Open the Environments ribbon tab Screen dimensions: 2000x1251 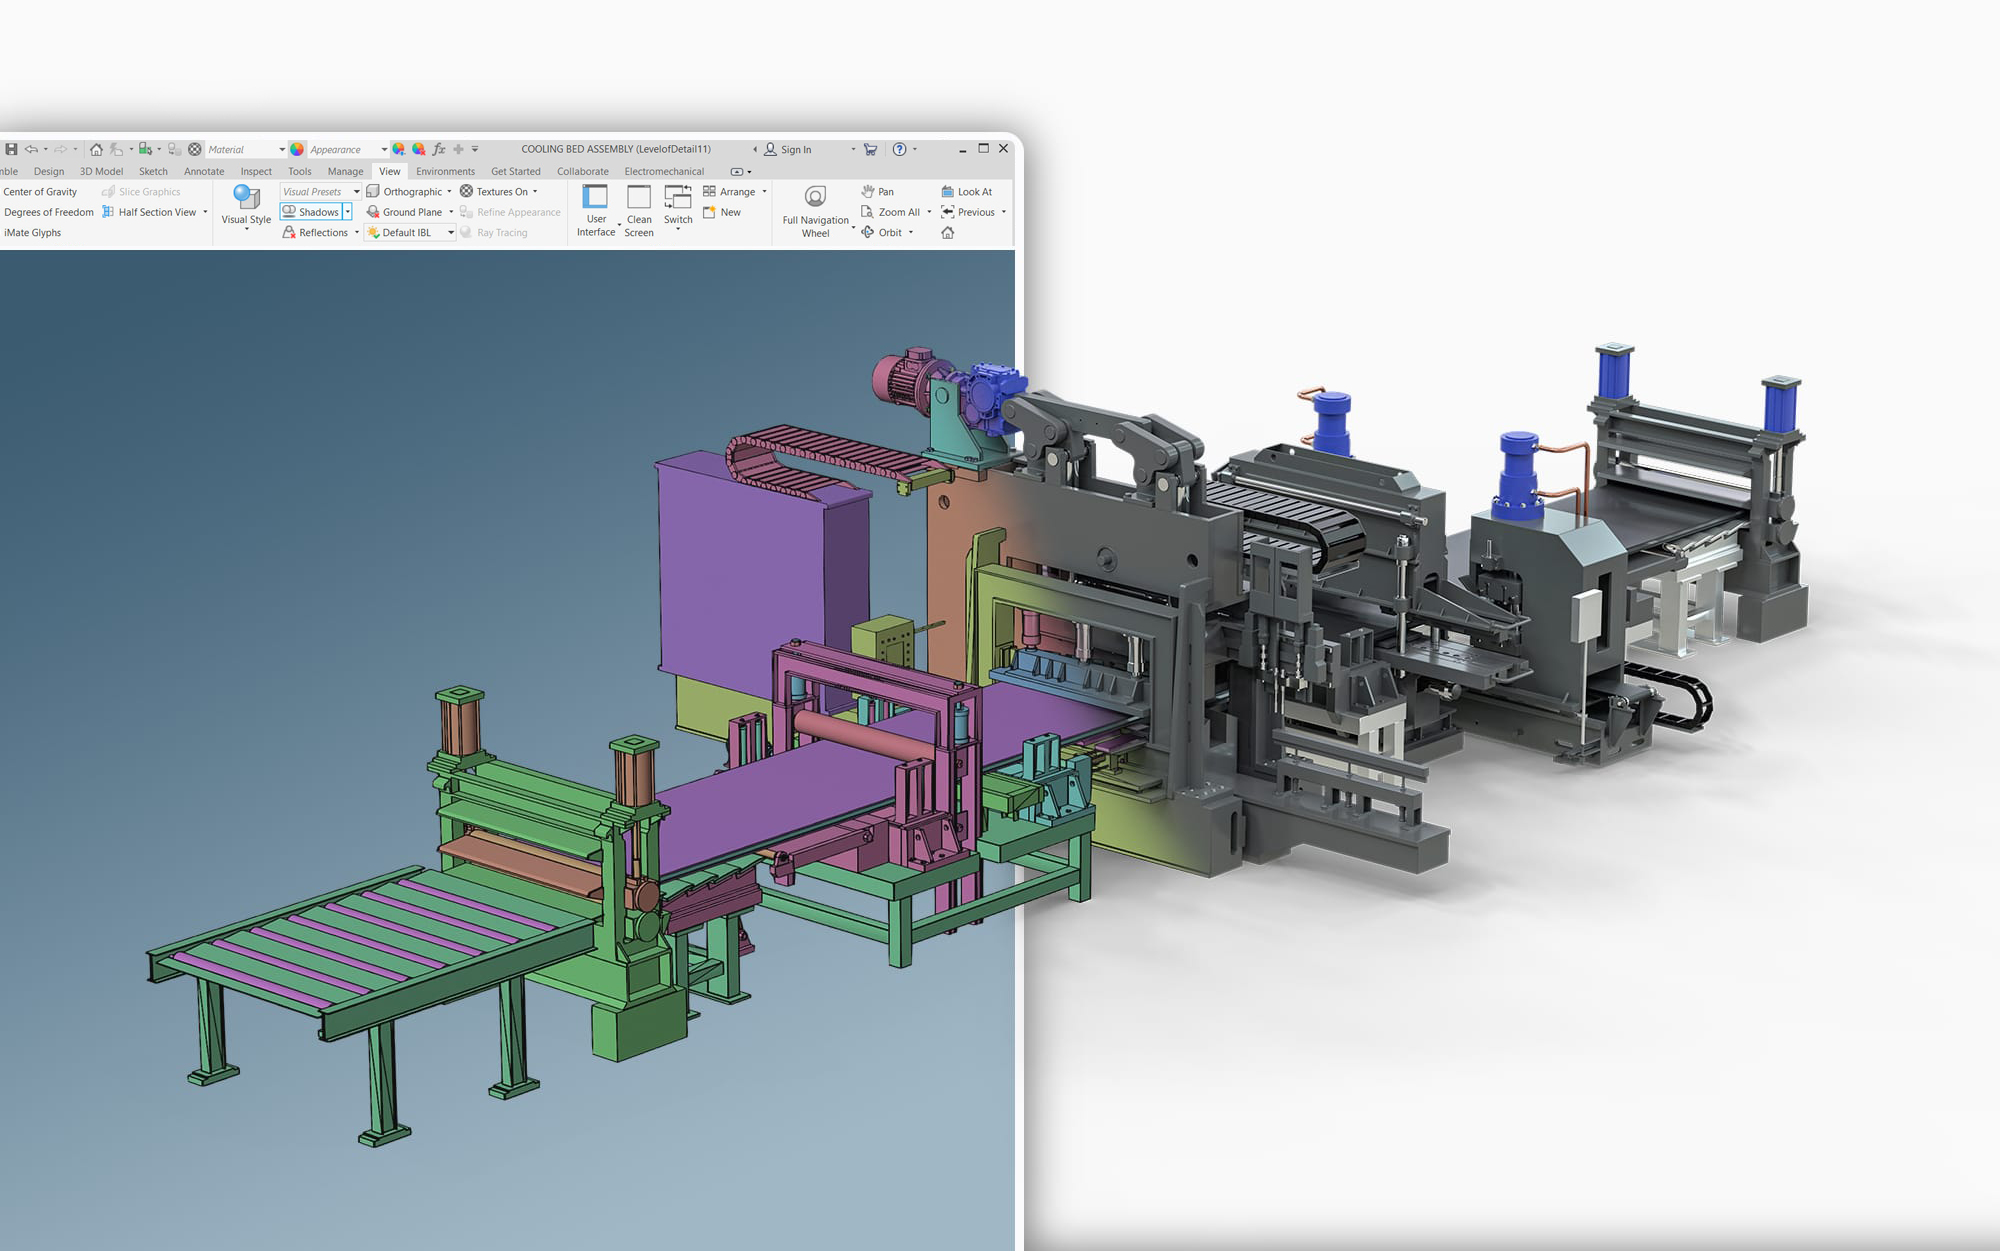point(445,171)
